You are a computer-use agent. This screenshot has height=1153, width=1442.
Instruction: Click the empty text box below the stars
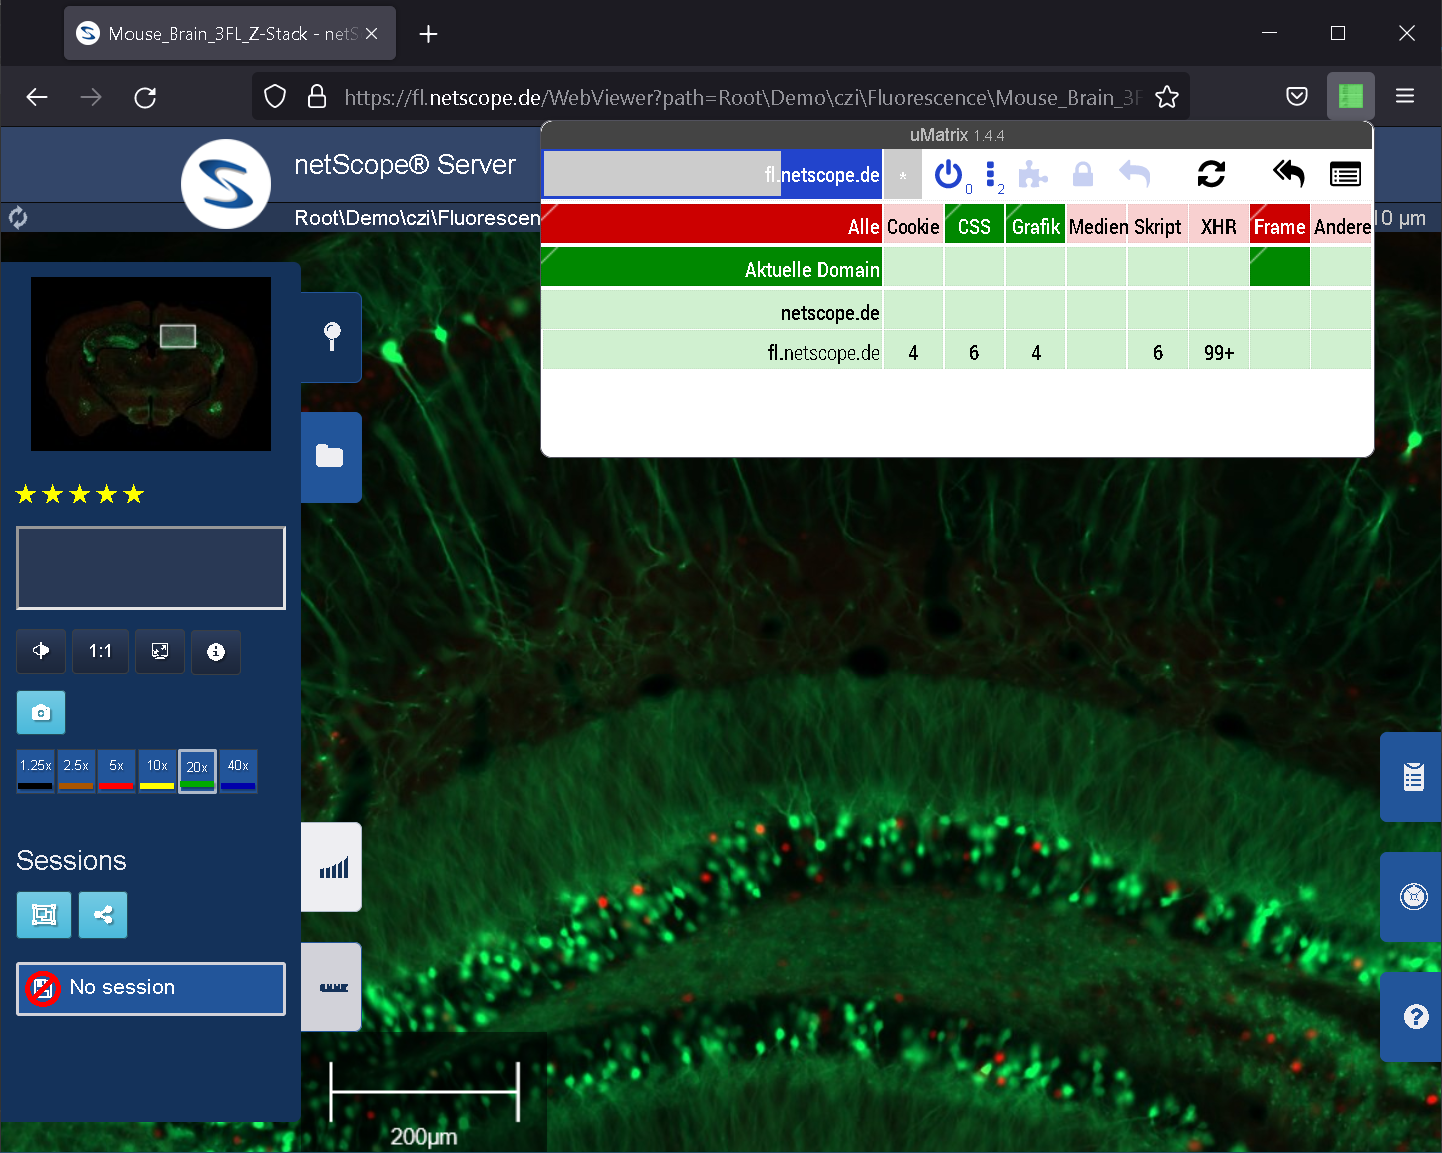[151, 568]
